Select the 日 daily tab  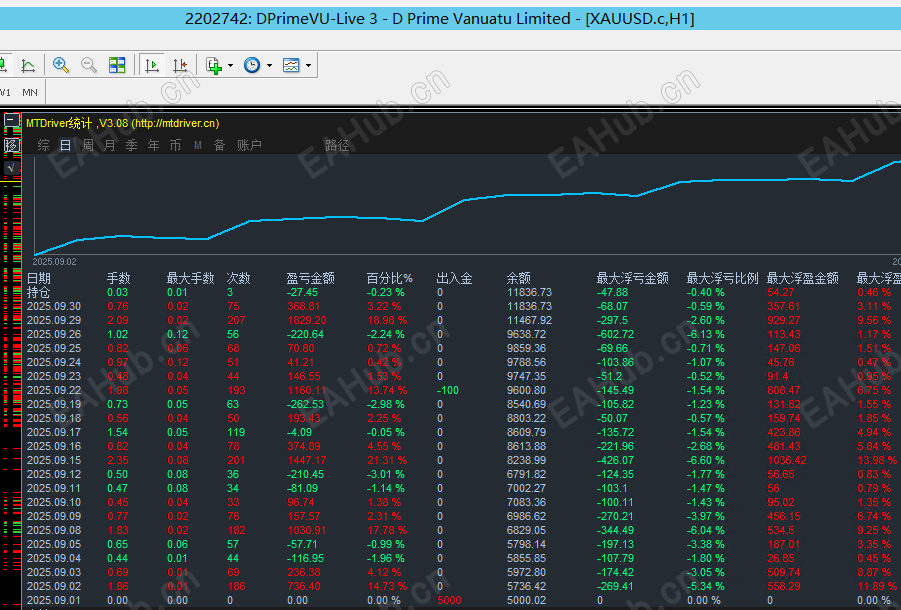[66, 145]
